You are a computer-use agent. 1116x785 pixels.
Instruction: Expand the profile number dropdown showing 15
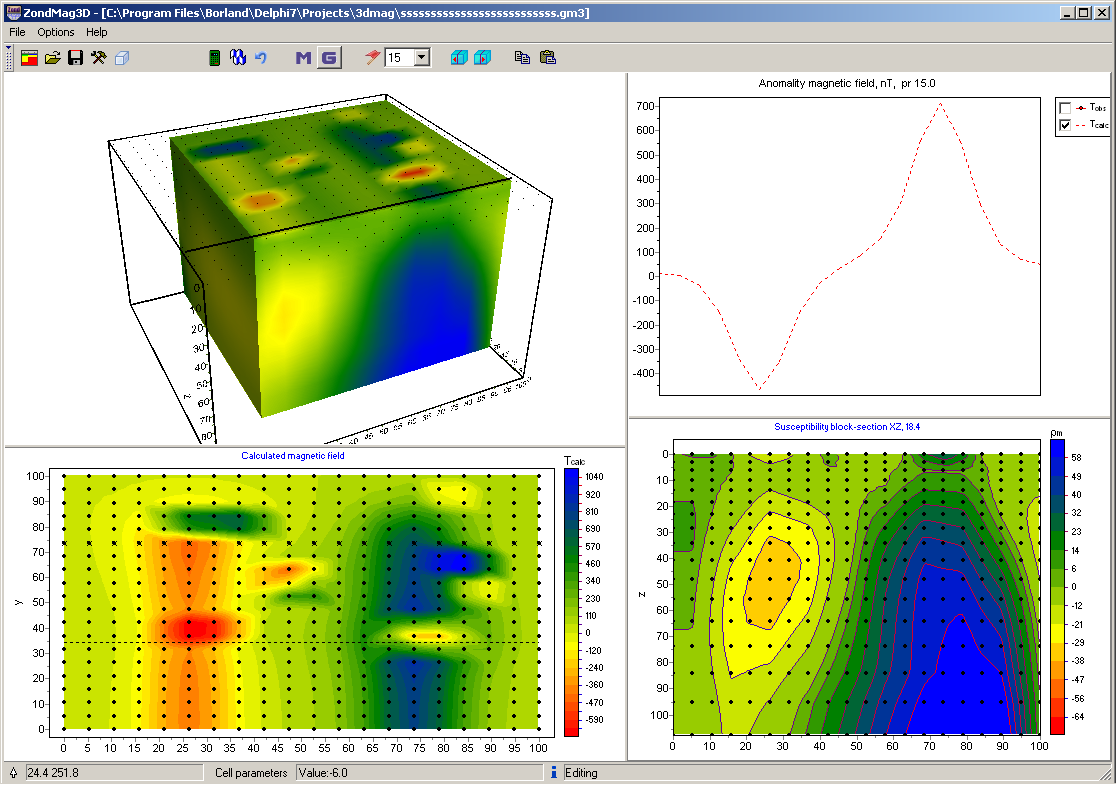[421, 58]
